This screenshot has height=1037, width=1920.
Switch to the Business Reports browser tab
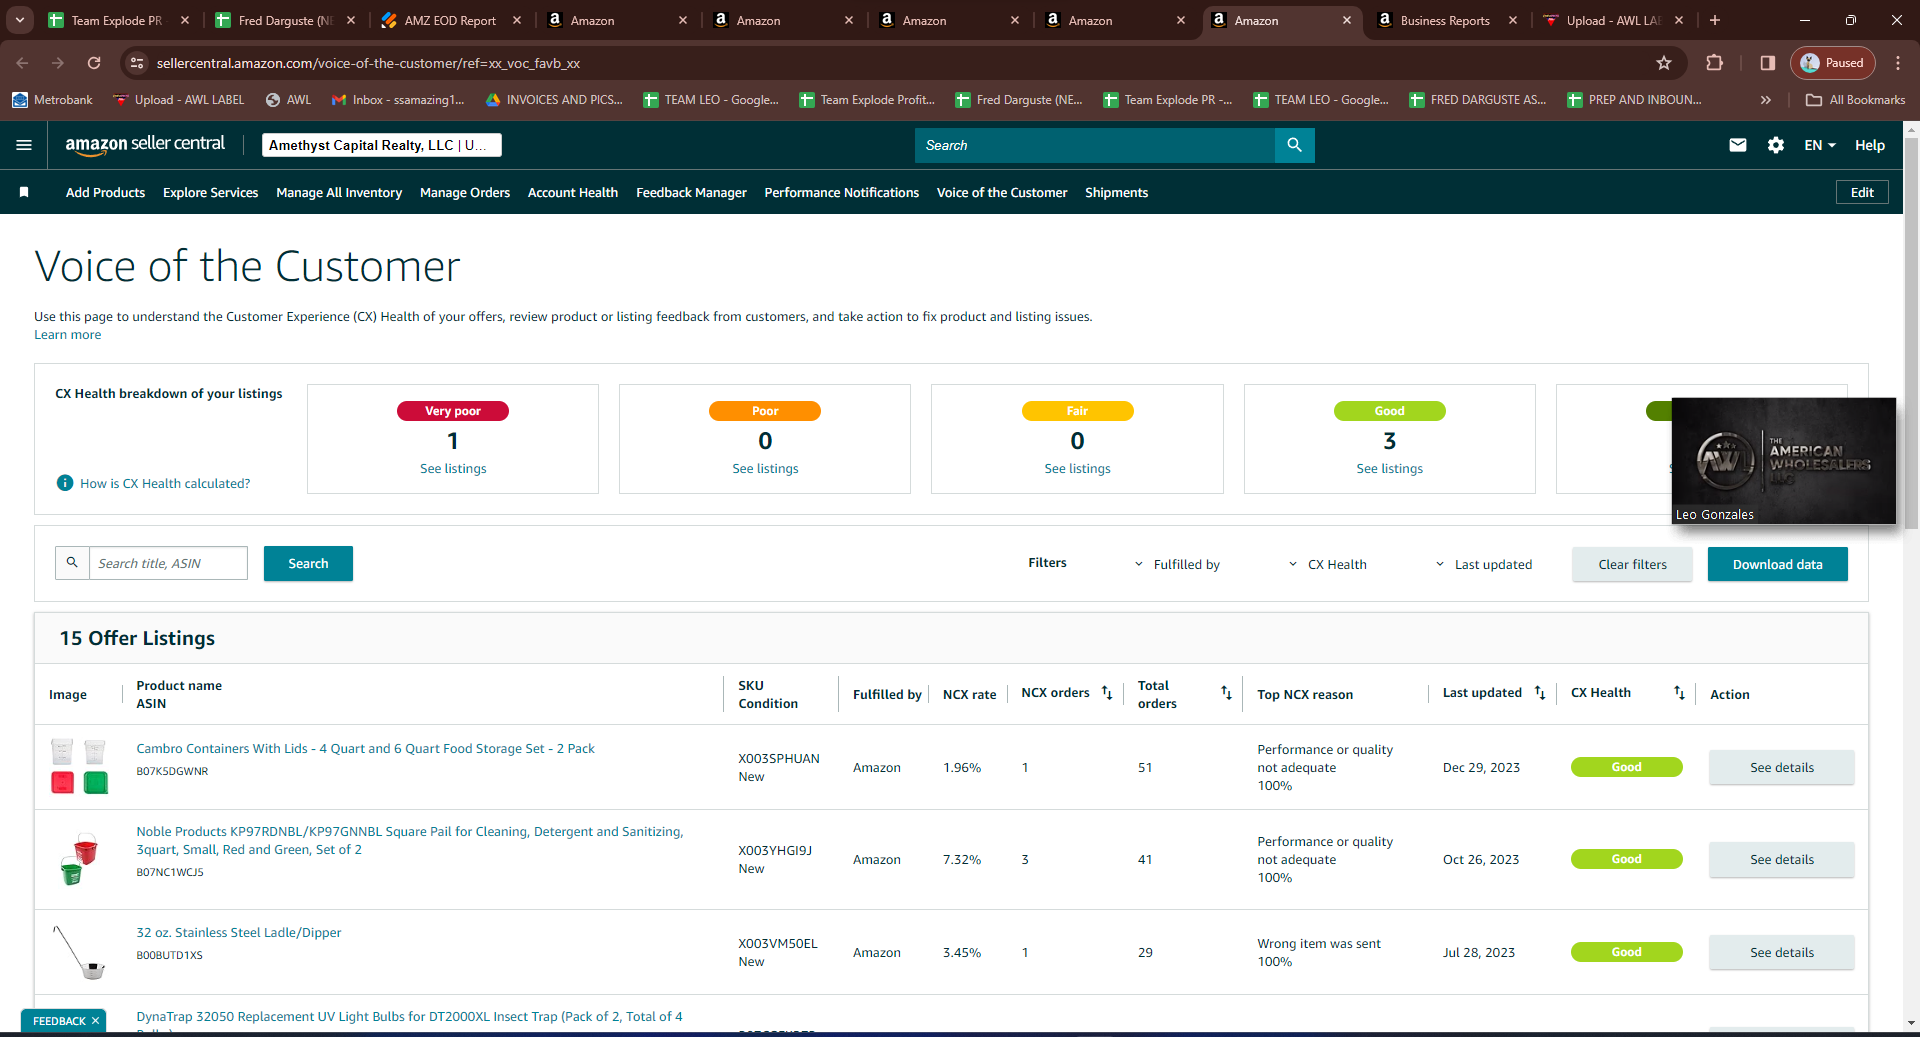[x=1443, y=20]
